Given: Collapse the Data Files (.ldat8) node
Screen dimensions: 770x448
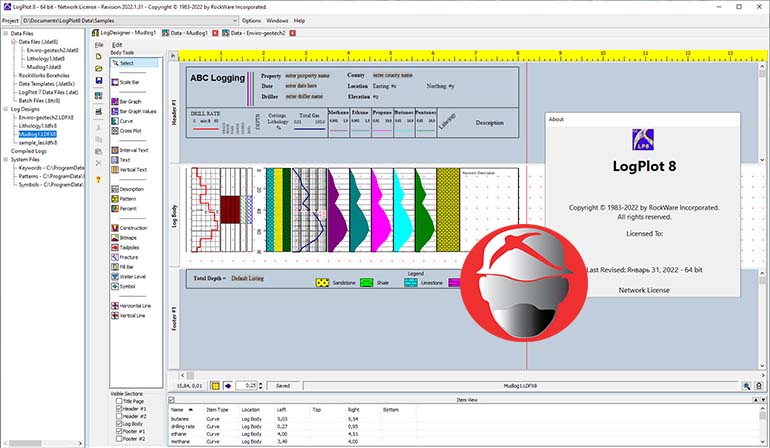Looking at the screenshot, I should coord(14,42).
